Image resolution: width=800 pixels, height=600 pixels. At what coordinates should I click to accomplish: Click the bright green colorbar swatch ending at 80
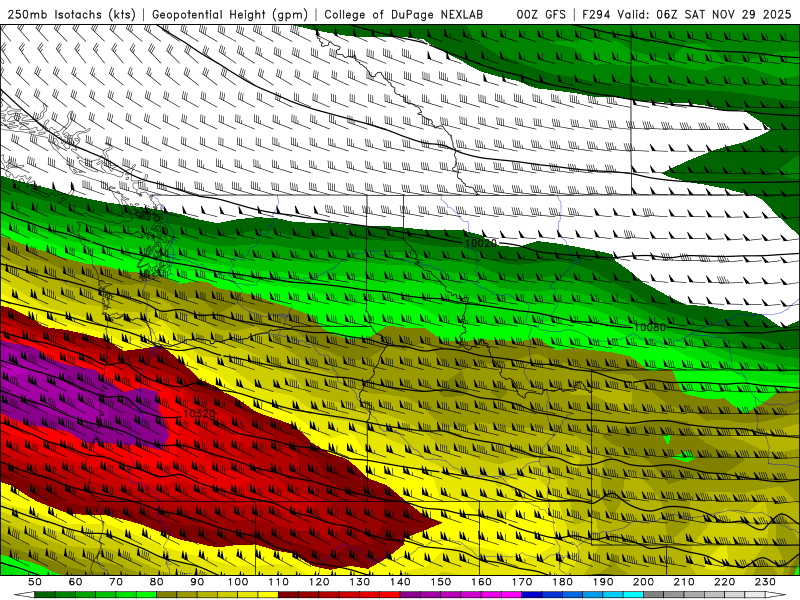coord(146,595)
